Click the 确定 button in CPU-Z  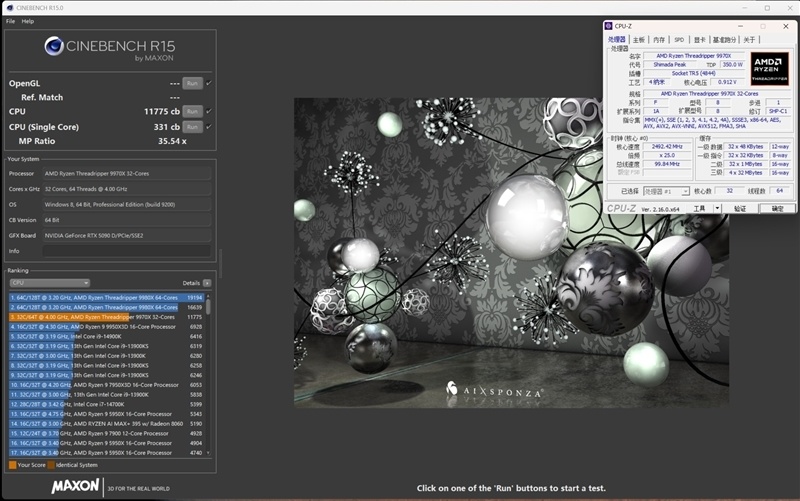[x=777, y=209]
